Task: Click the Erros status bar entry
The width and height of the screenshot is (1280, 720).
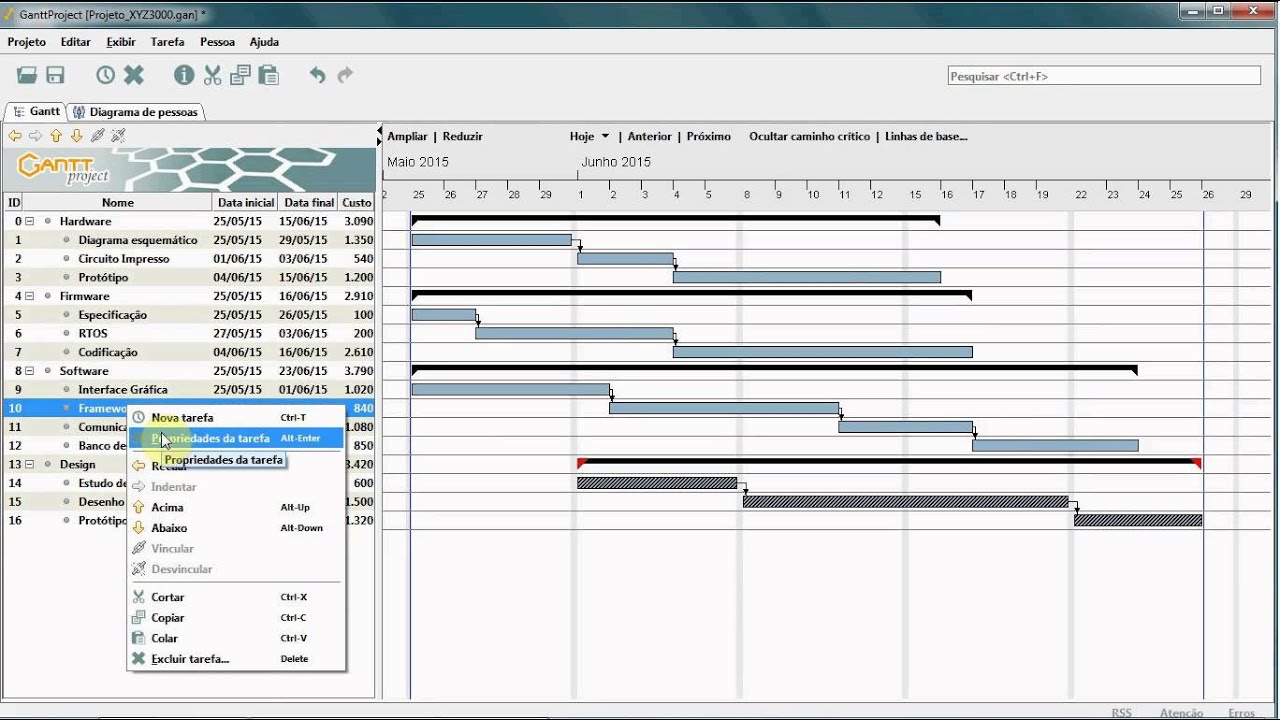Action: (1241, 713)
